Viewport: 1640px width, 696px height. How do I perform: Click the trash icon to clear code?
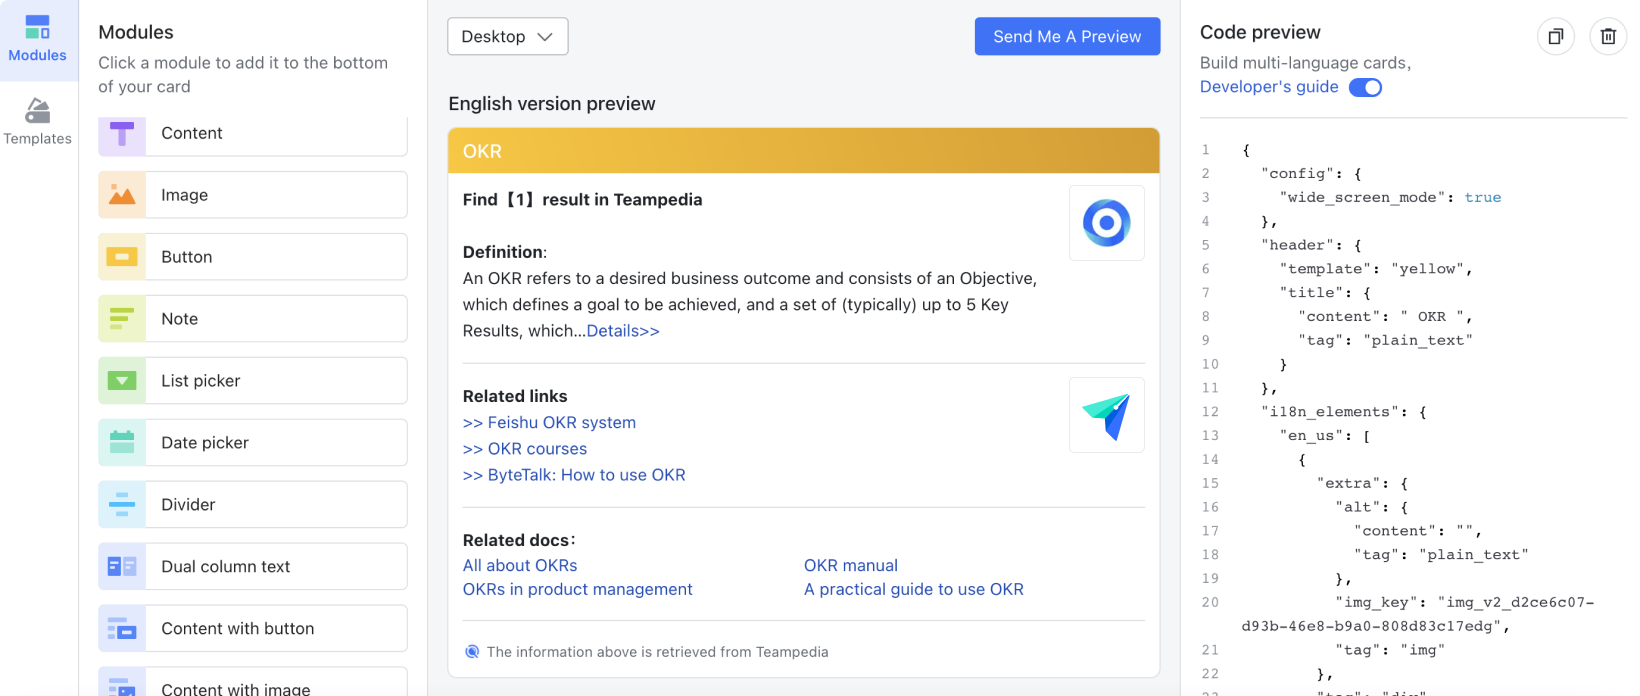coord(1608,37)
